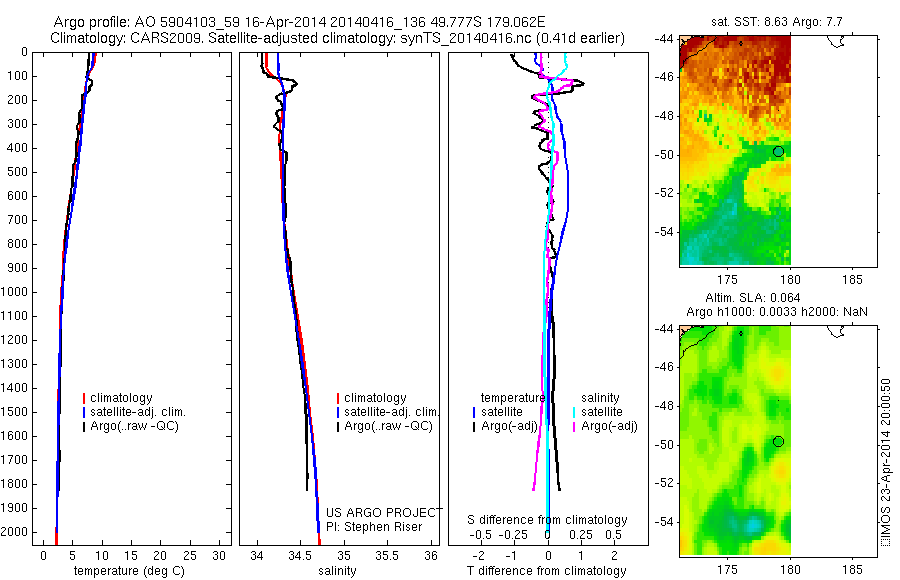Image resolution: width=900 pixels, height=580 pixels.
Task: Click S difference tick -0.25
Action: [x=513, y=535]
